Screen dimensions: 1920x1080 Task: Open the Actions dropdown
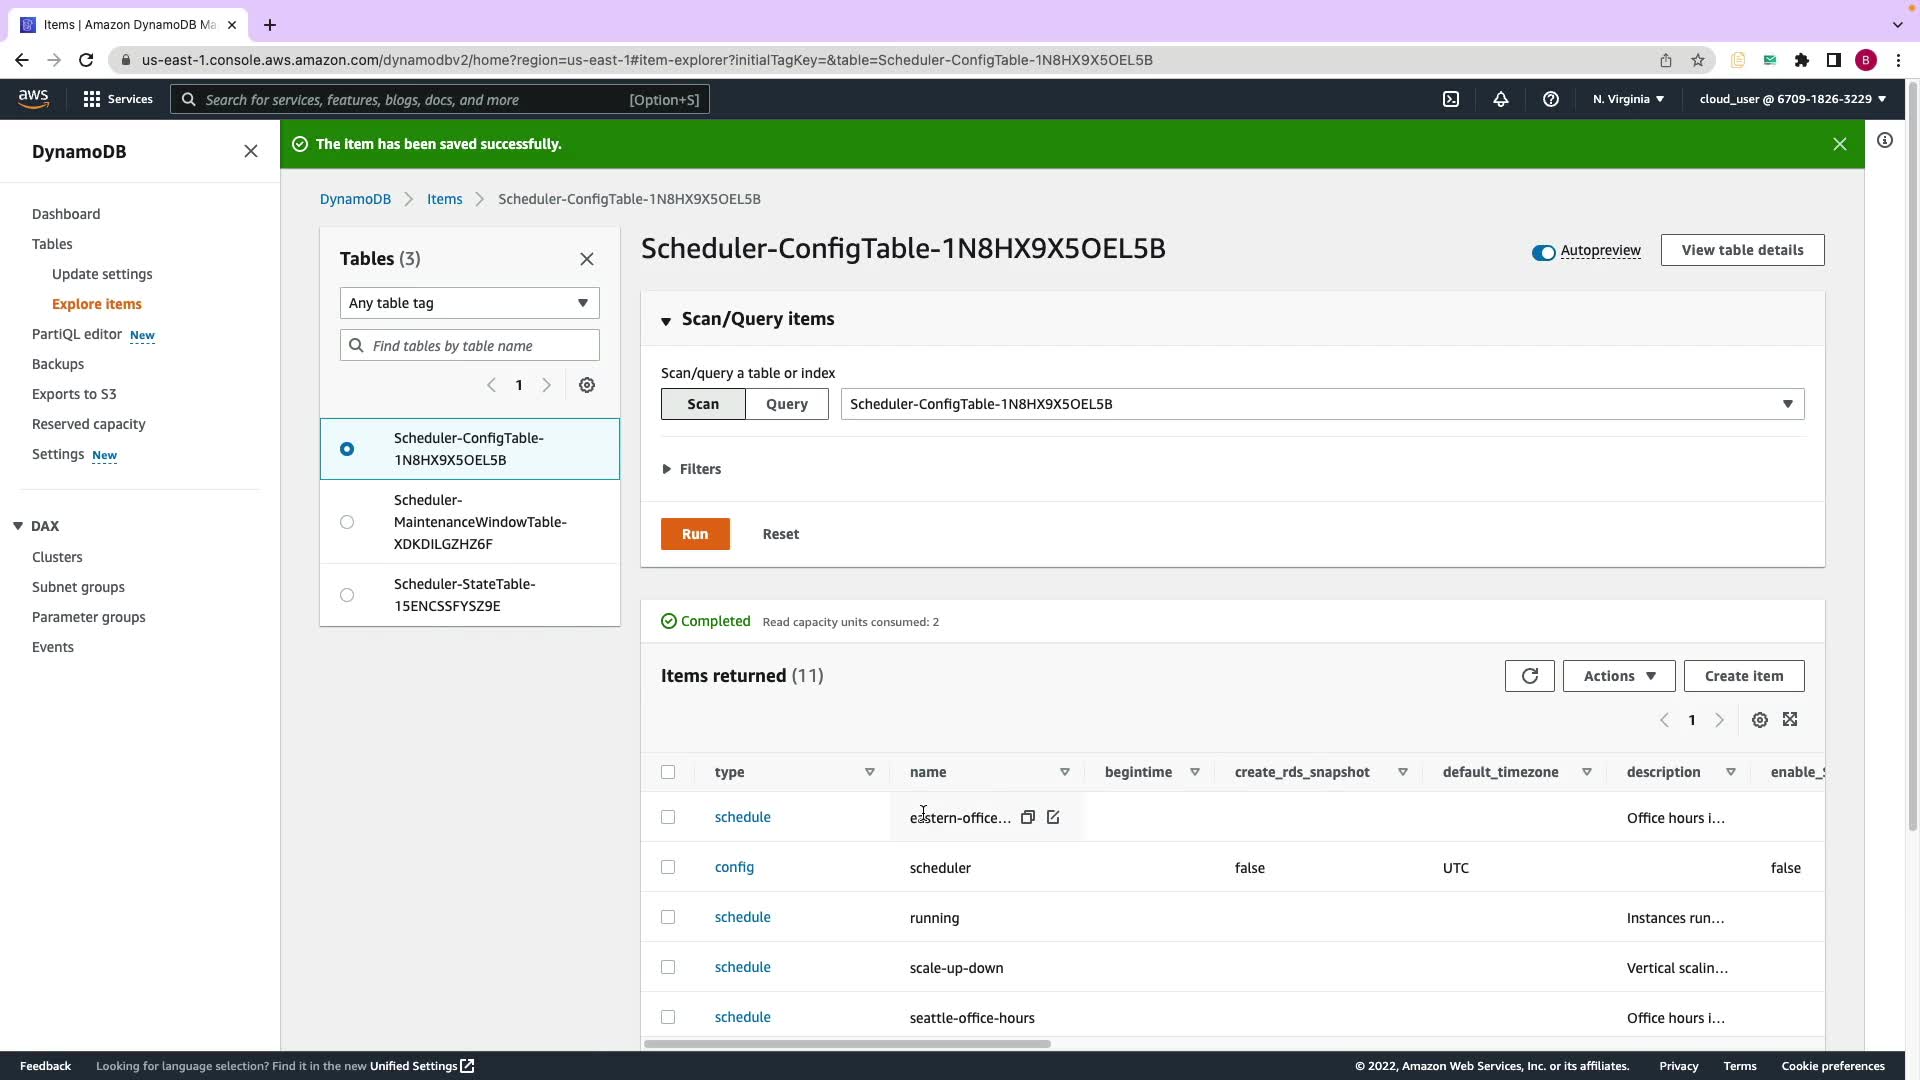pos(1618,676)
